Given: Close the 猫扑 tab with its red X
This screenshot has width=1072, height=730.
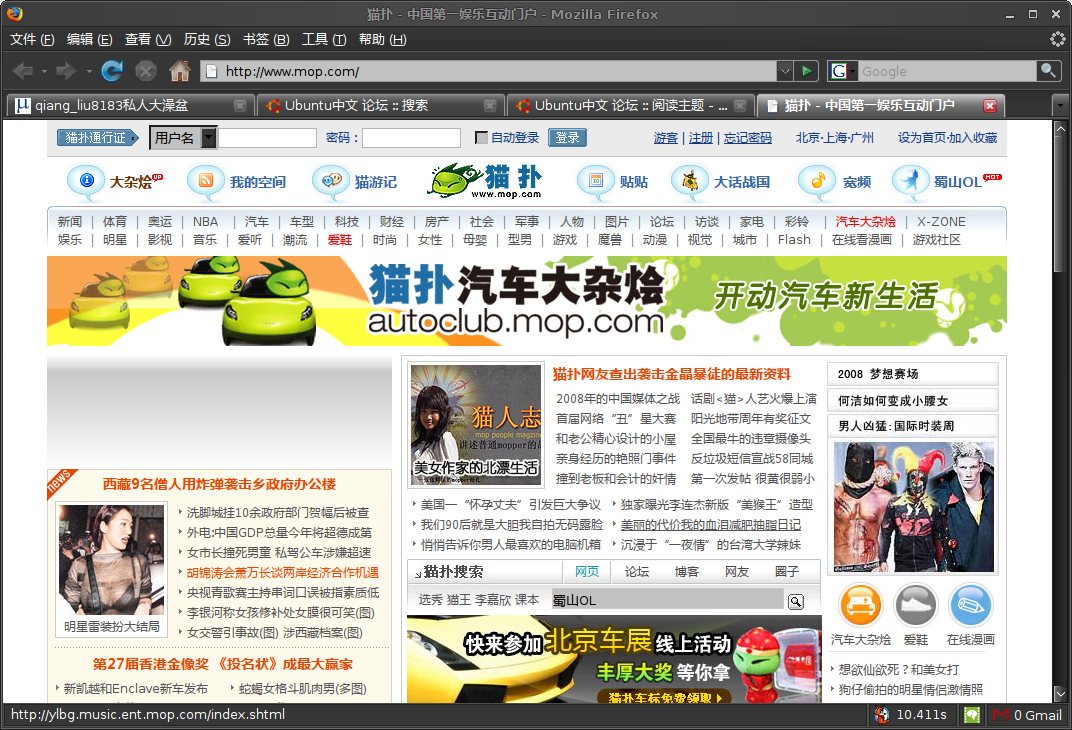Looking at the screenshot, I should [x=989, y=106].
